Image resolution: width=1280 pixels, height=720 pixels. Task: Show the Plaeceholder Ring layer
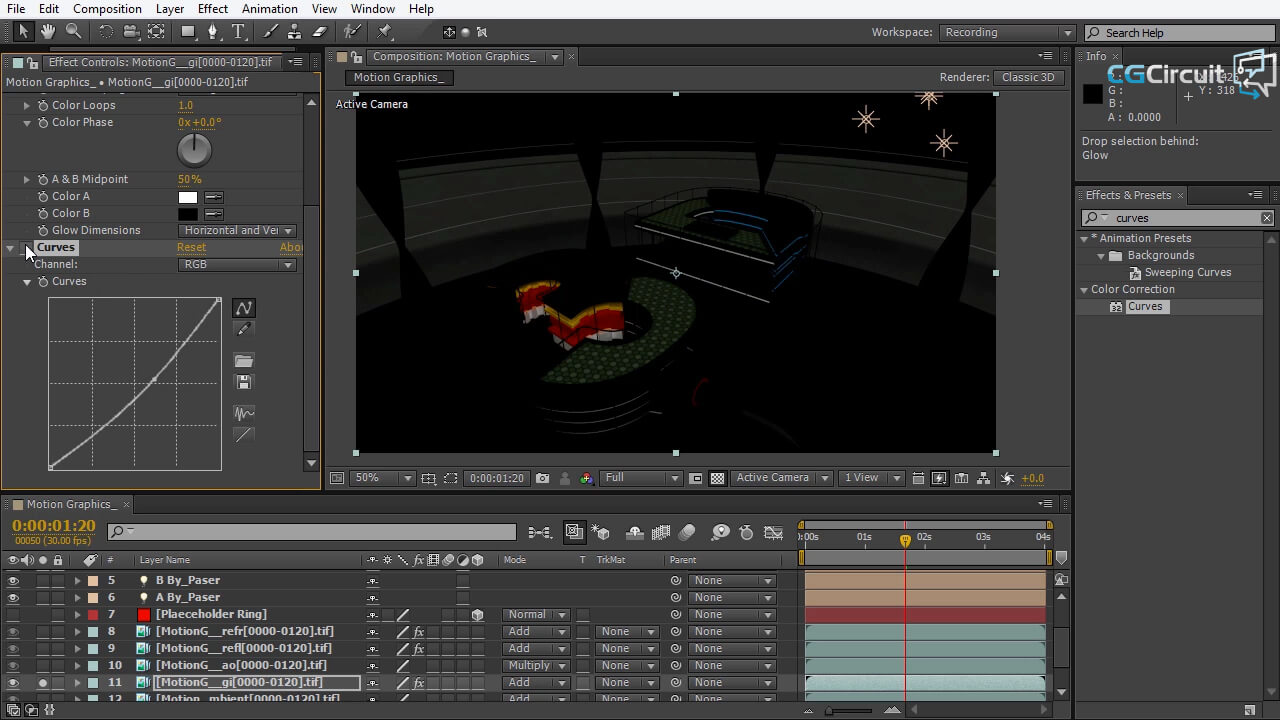click(x=13, y=614)
